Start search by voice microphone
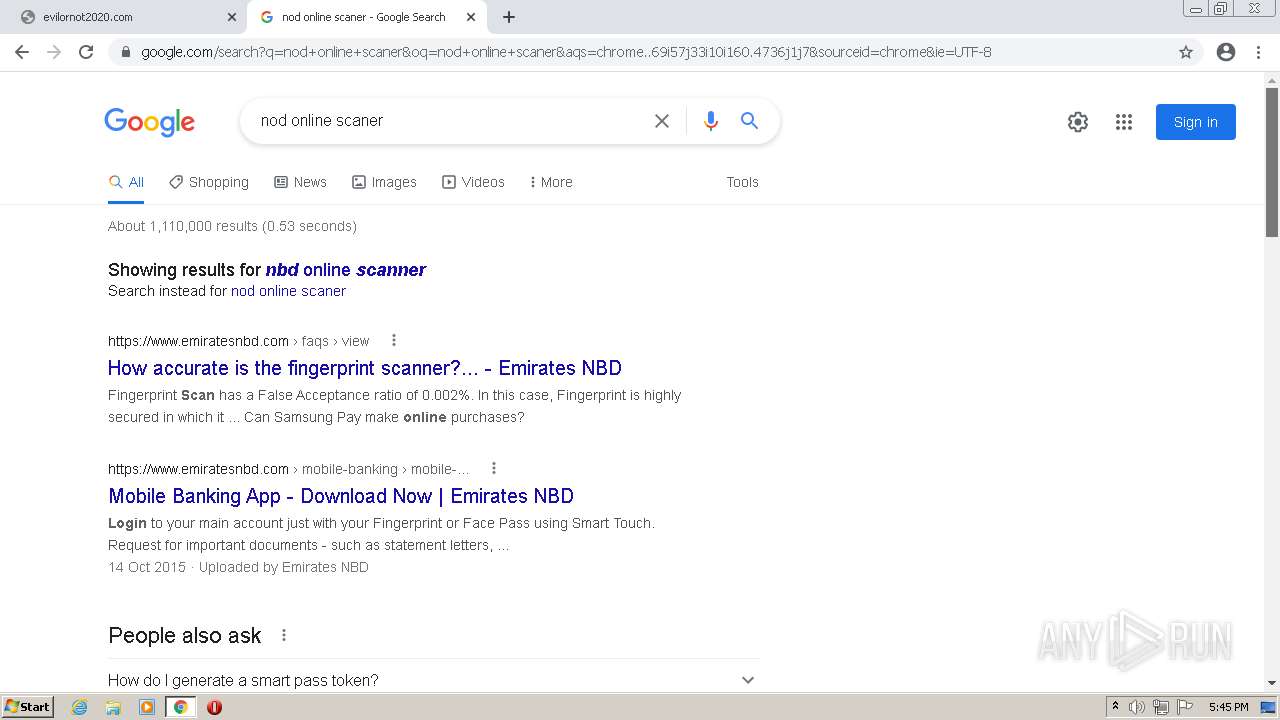 (711, 121)
